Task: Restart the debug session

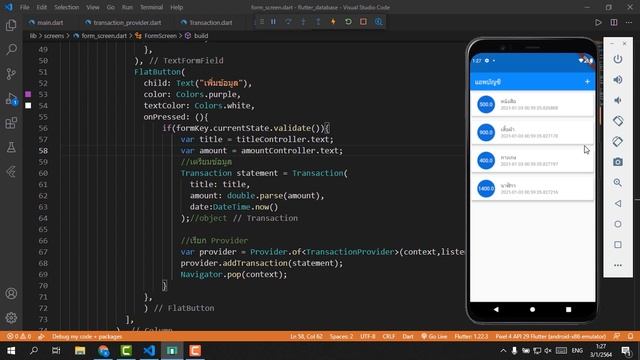Action: click(348, 22)
